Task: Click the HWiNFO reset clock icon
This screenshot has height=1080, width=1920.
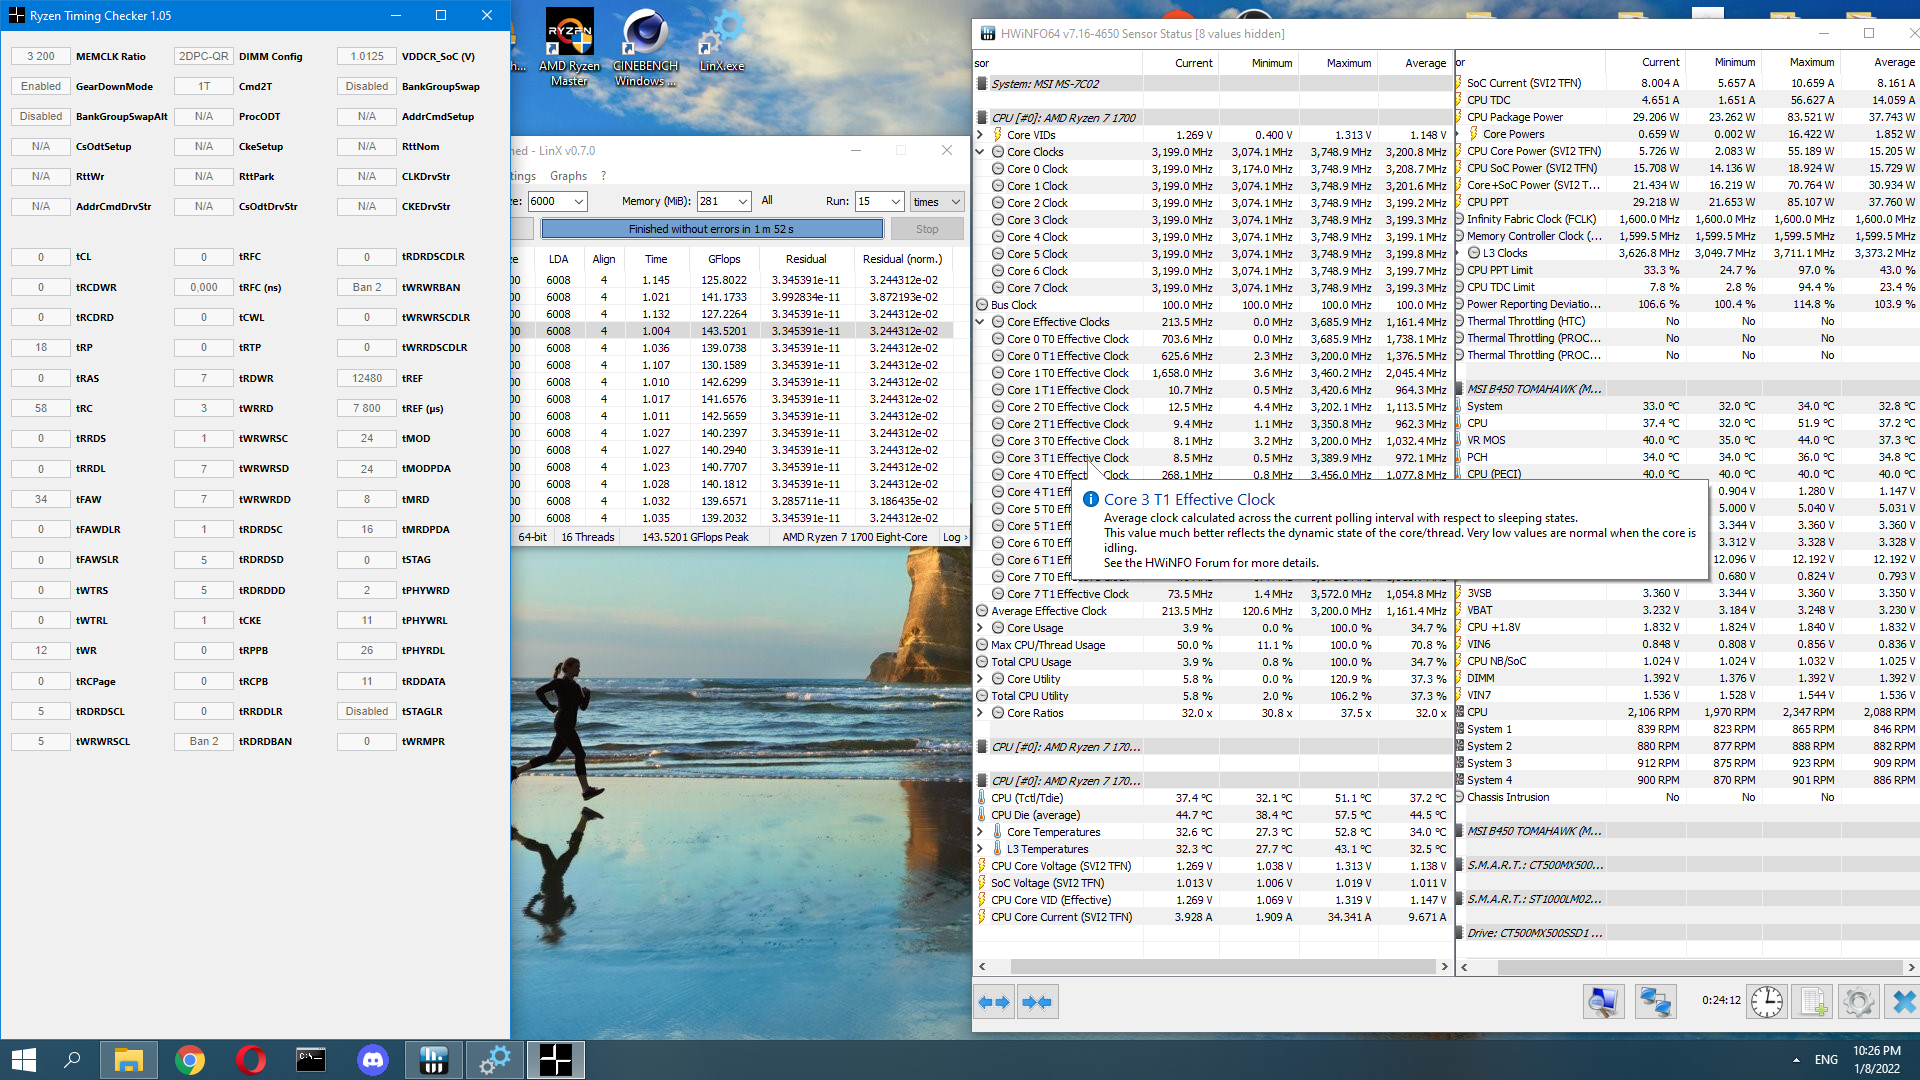Action: [1766, 1002]
